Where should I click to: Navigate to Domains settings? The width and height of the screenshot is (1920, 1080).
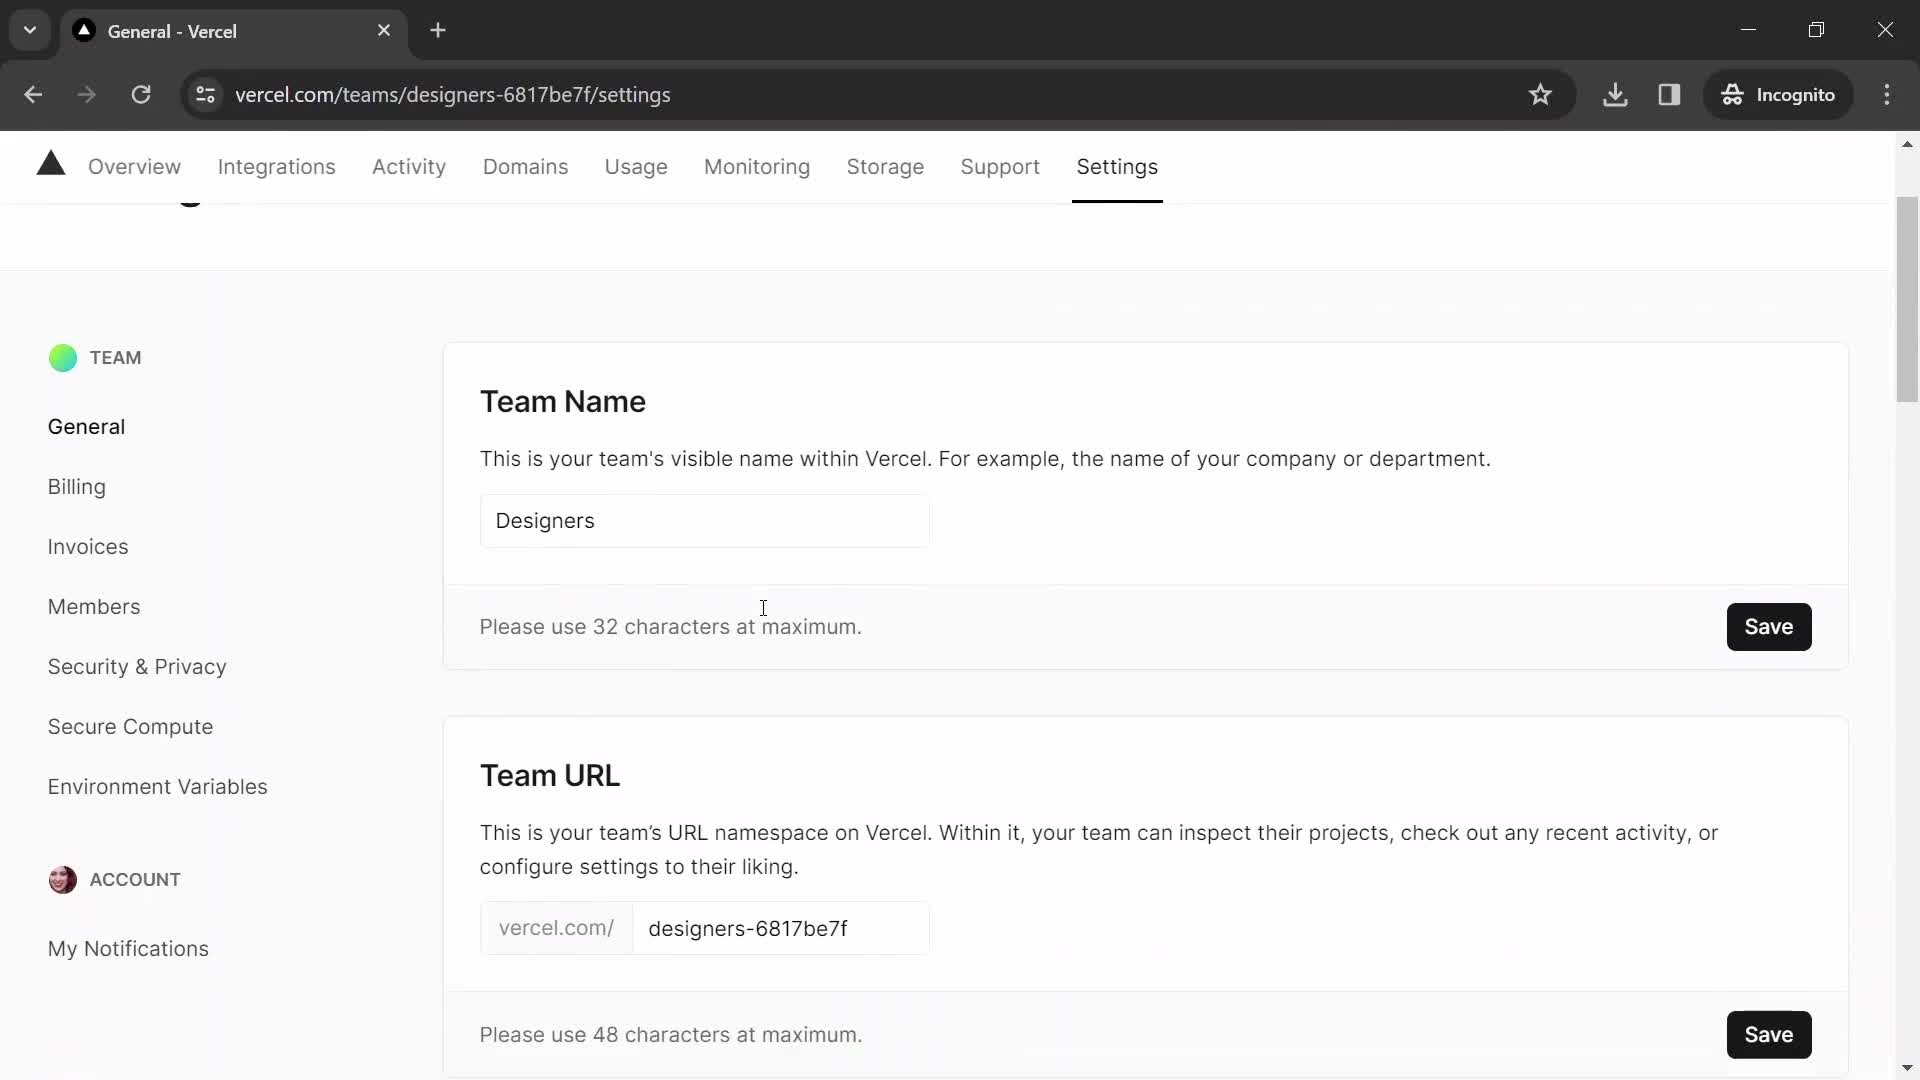(x=526, y=166)
